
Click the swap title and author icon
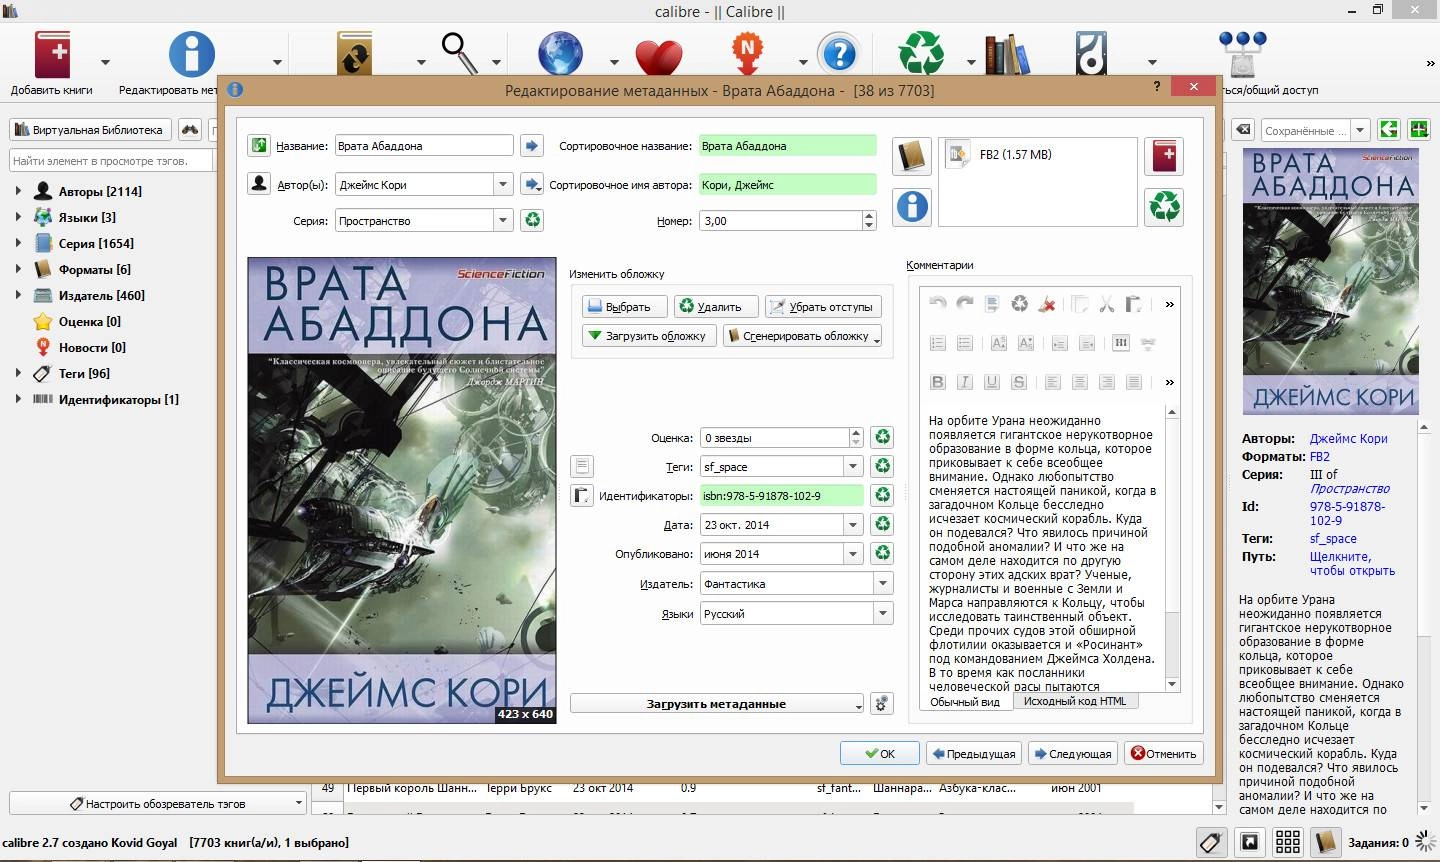click(259, 145)
